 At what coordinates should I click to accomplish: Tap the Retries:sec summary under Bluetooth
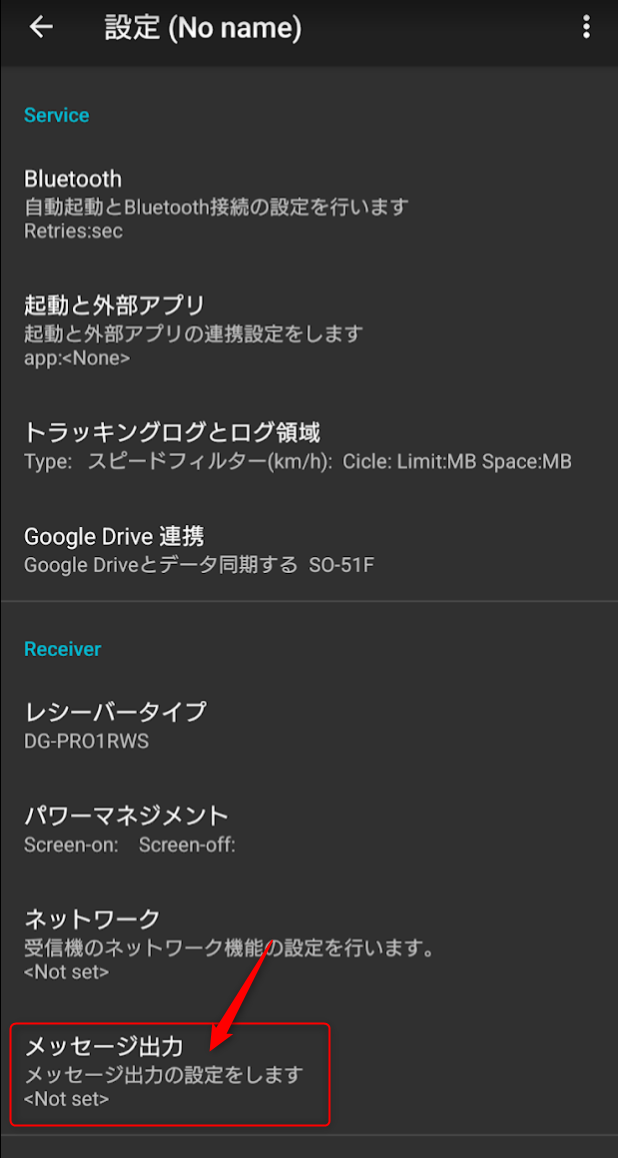(x=73, y=230)
